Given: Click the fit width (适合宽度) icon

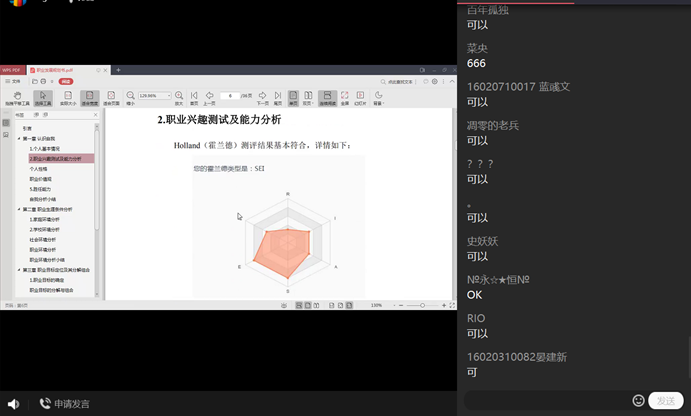Looking at the screenshot, I should pos(90,97).
